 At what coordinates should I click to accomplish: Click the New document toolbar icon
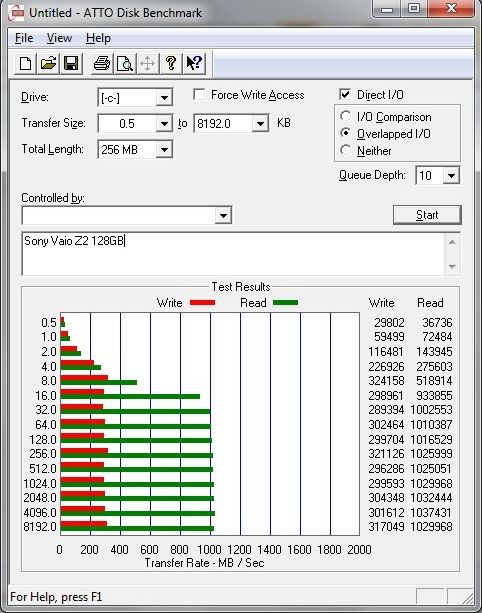click(25, 63)
